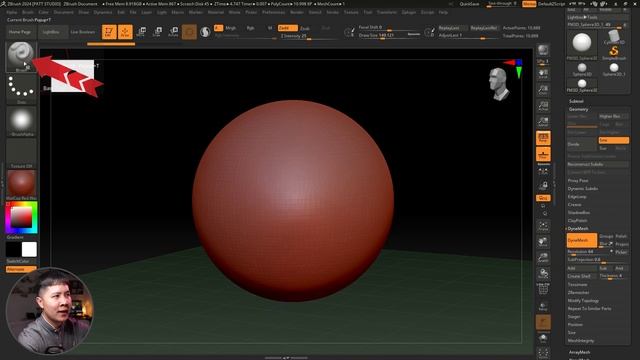640x360 pixels.
Task: Click the BPR render icon
Action: [x=543, y=51]
